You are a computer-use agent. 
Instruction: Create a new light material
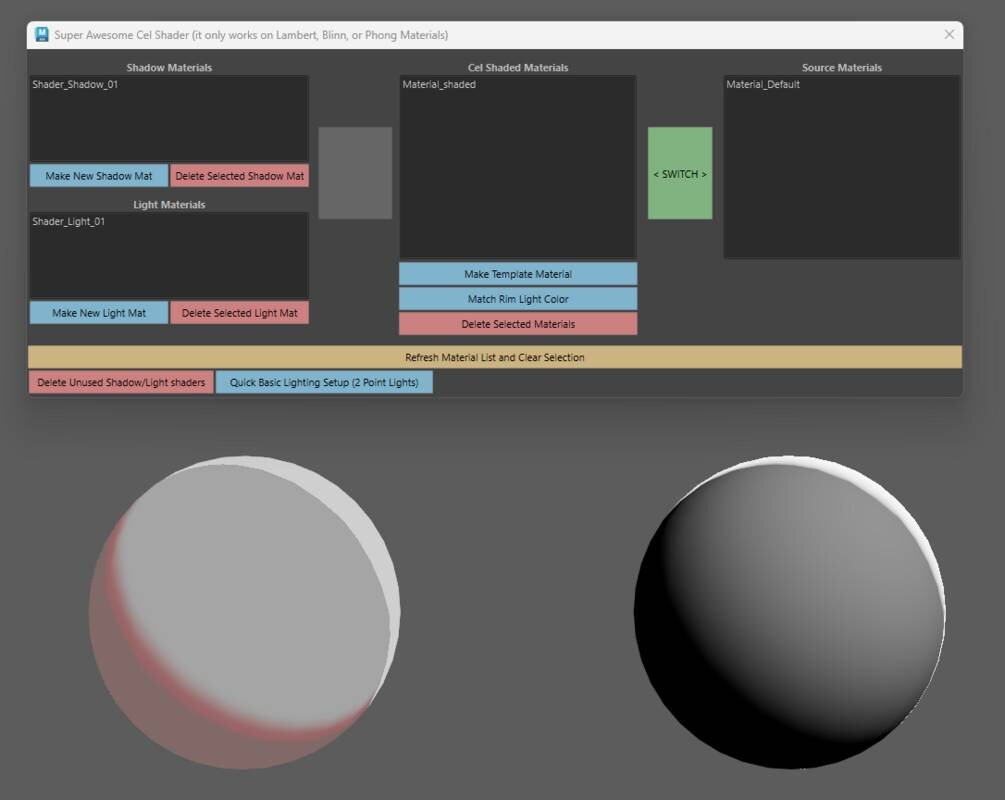pos(99,313)
